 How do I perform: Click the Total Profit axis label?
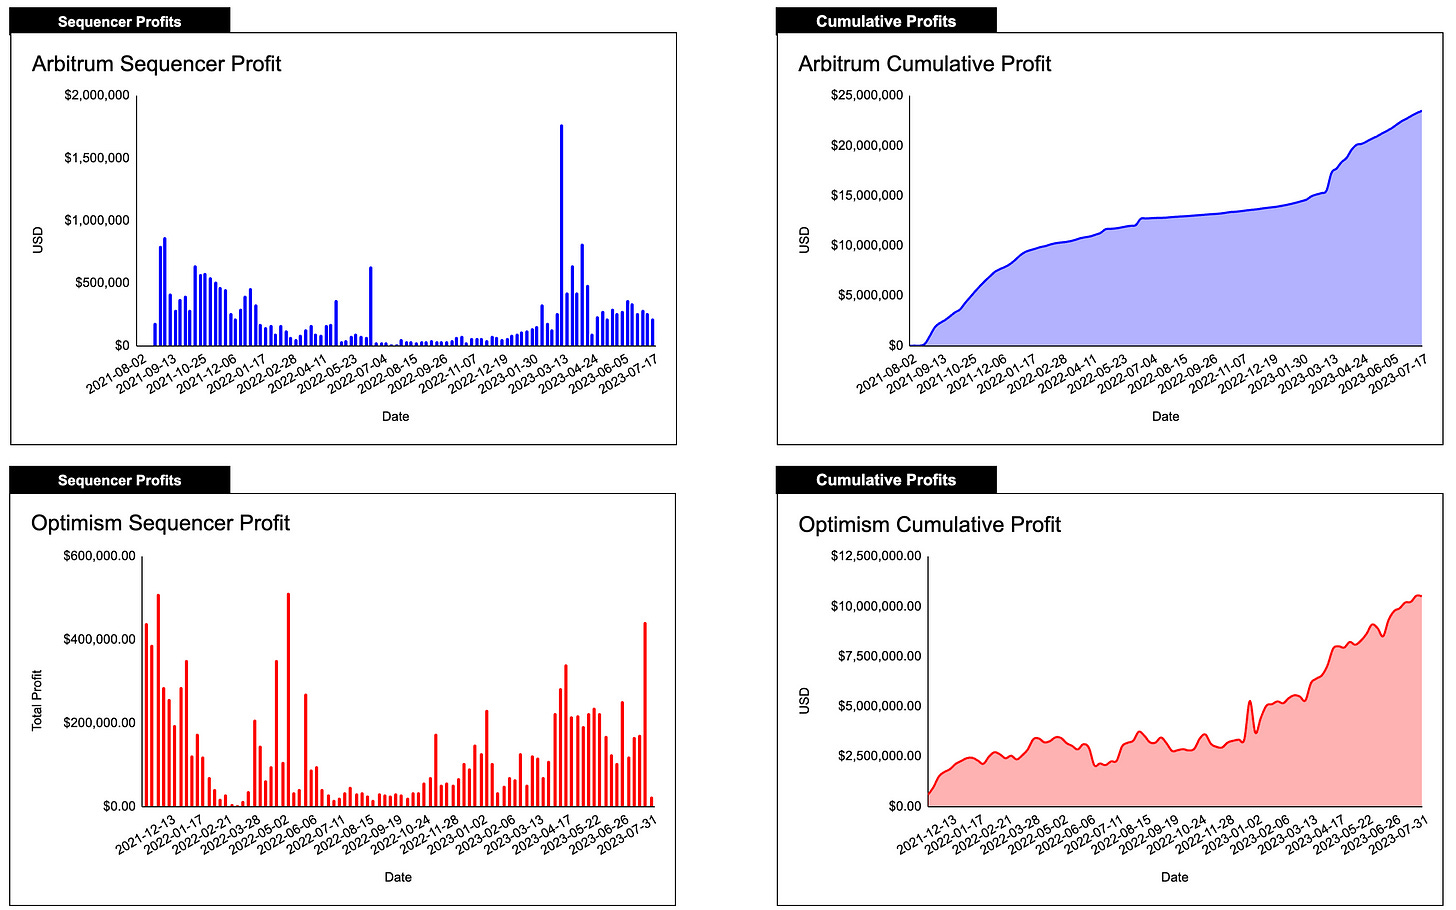point(37,700)
